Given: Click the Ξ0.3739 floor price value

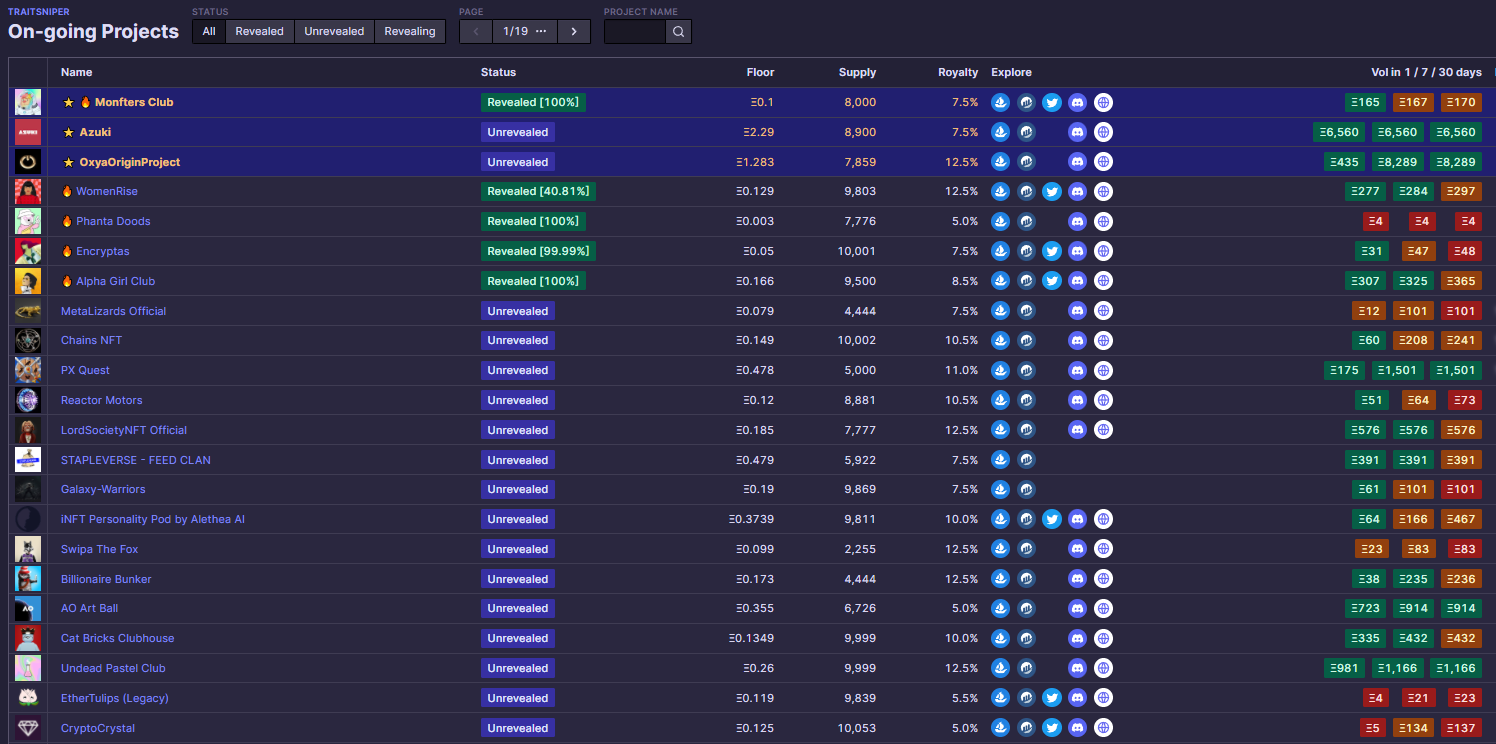Looking at the screenshot, I should pyautogui.click(x=752, y=519).
